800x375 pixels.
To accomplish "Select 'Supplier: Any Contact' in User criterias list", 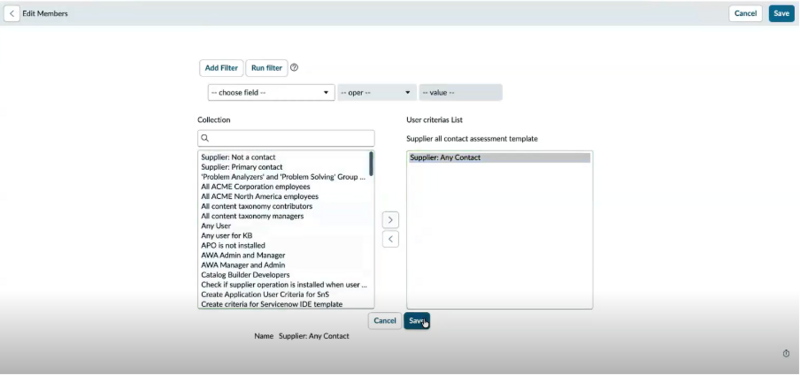I will [499, 158].
